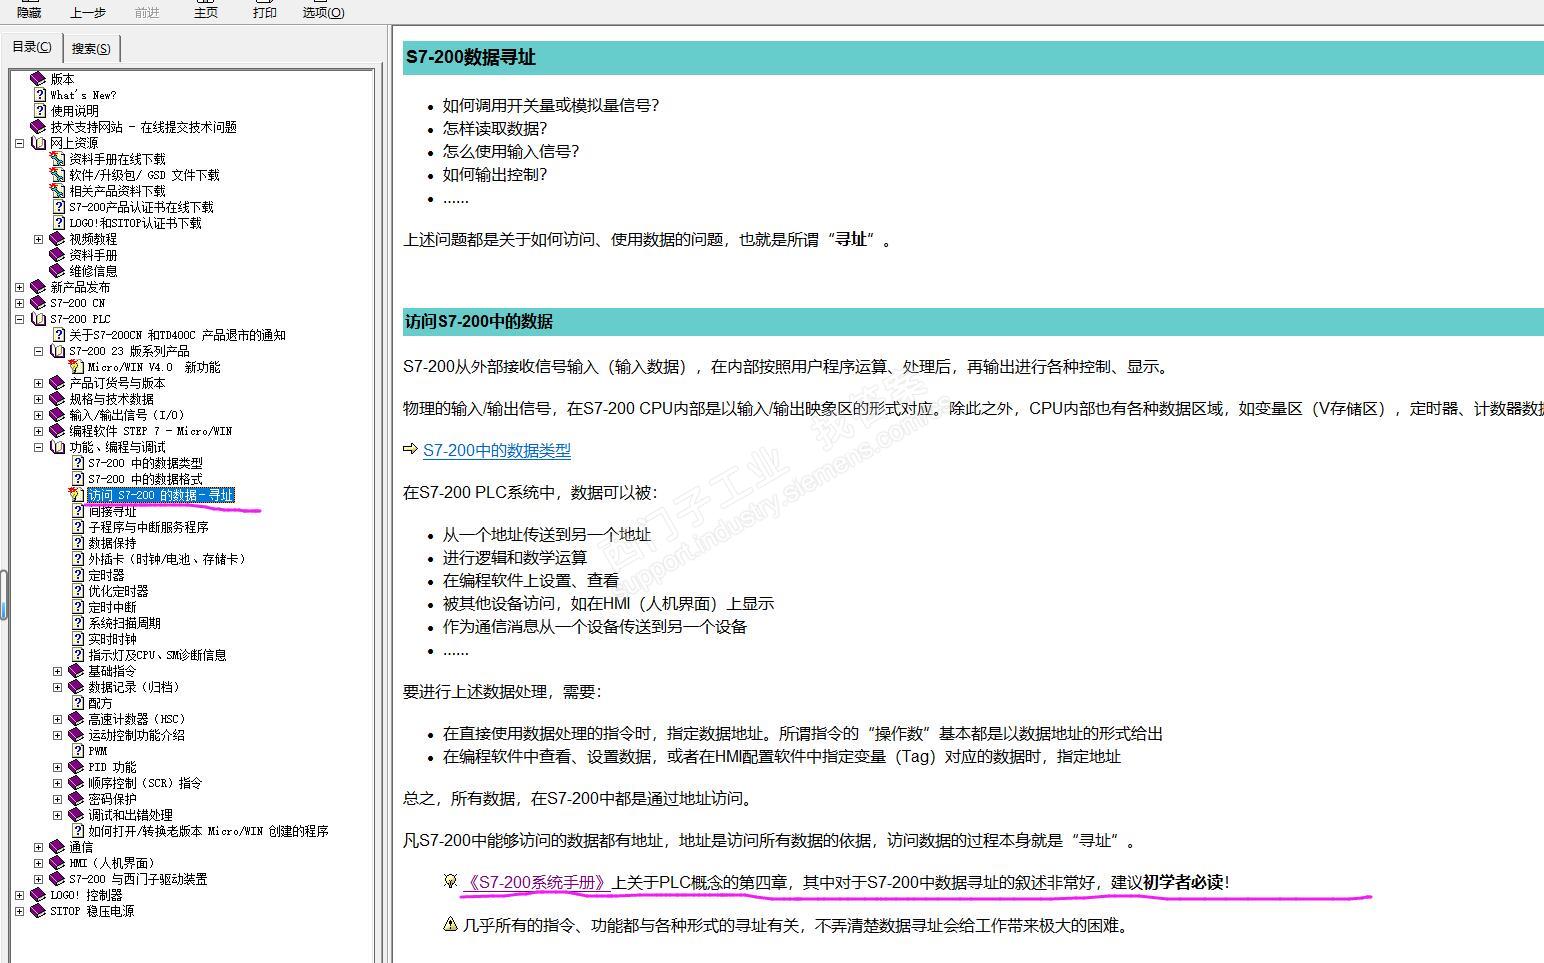Expand the 通信 tree node
The height and width of the screenshot is (963, 1544).
[39, 847]
